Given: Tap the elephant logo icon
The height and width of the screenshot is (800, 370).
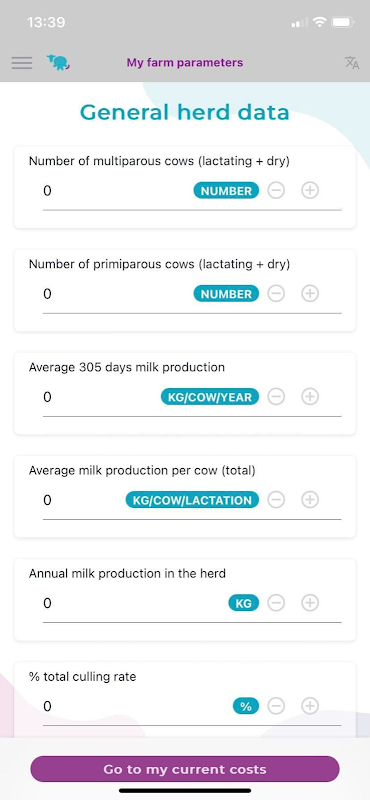Looking at the screenshot, I should [x=58, y=62].
